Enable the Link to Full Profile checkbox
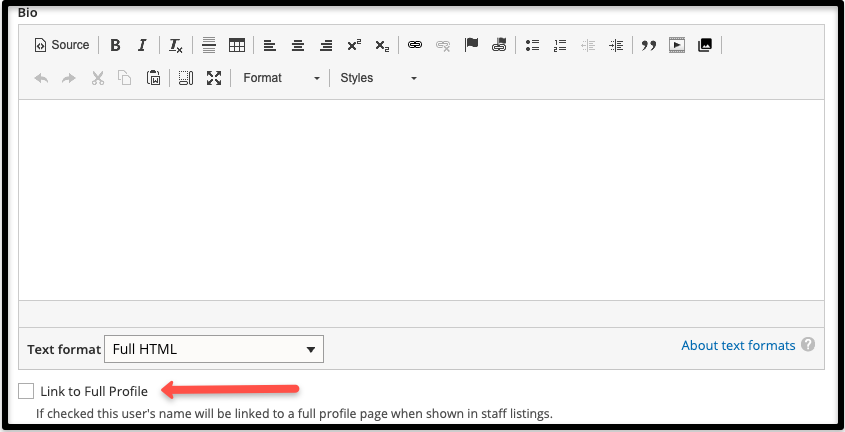 [x=26, y=391]
